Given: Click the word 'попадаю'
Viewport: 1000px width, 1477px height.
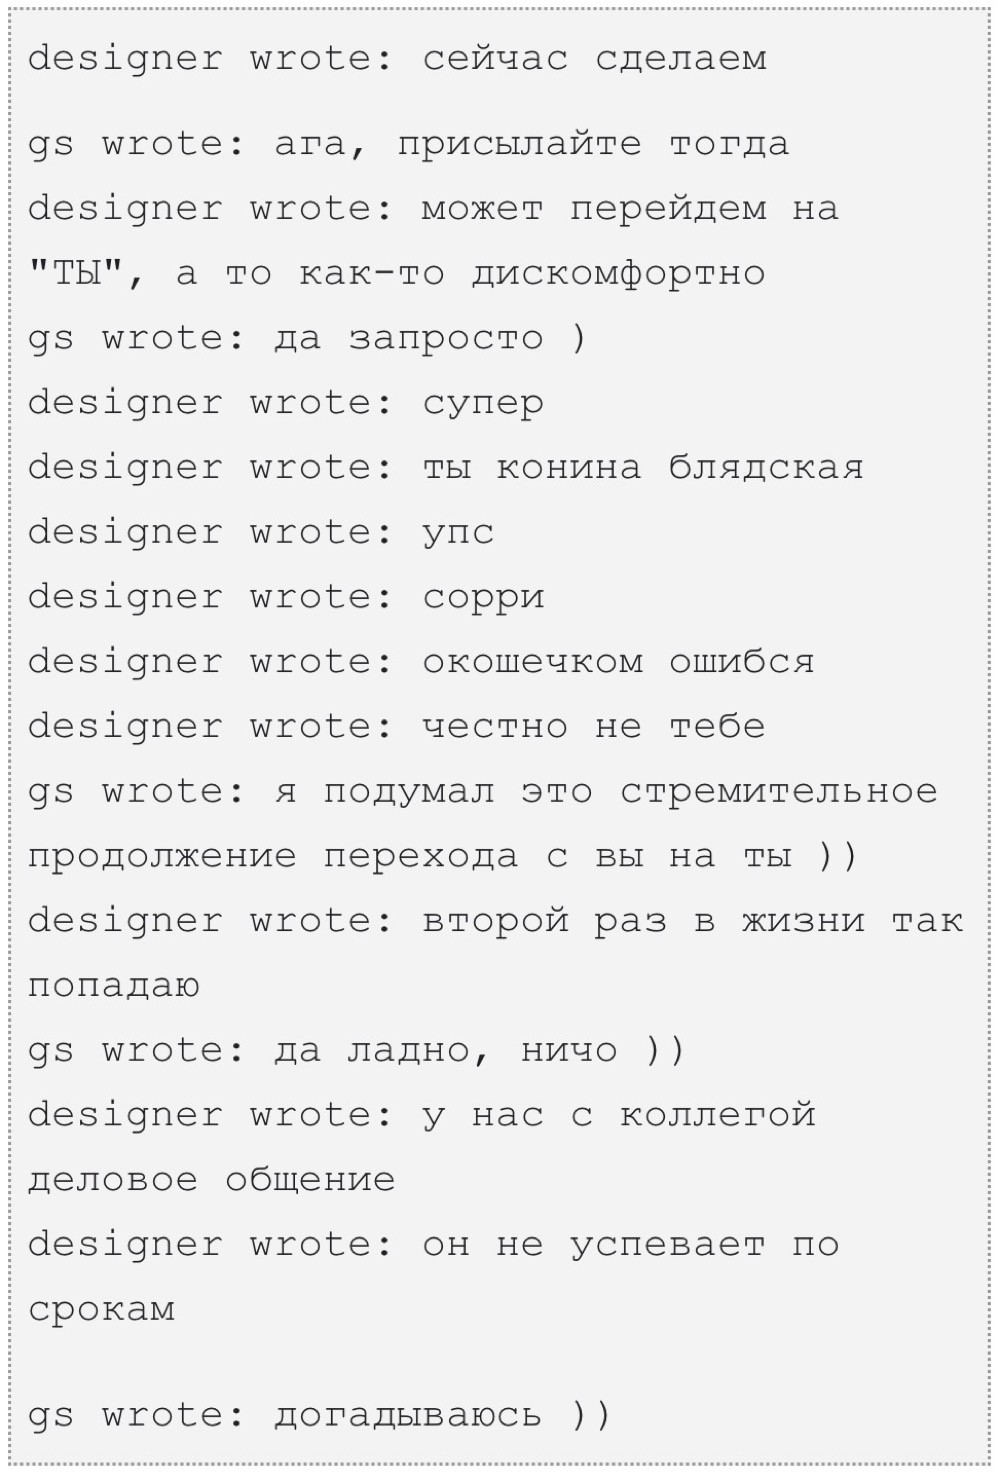Looking at the screenshot, I should [x=114, y=986].
